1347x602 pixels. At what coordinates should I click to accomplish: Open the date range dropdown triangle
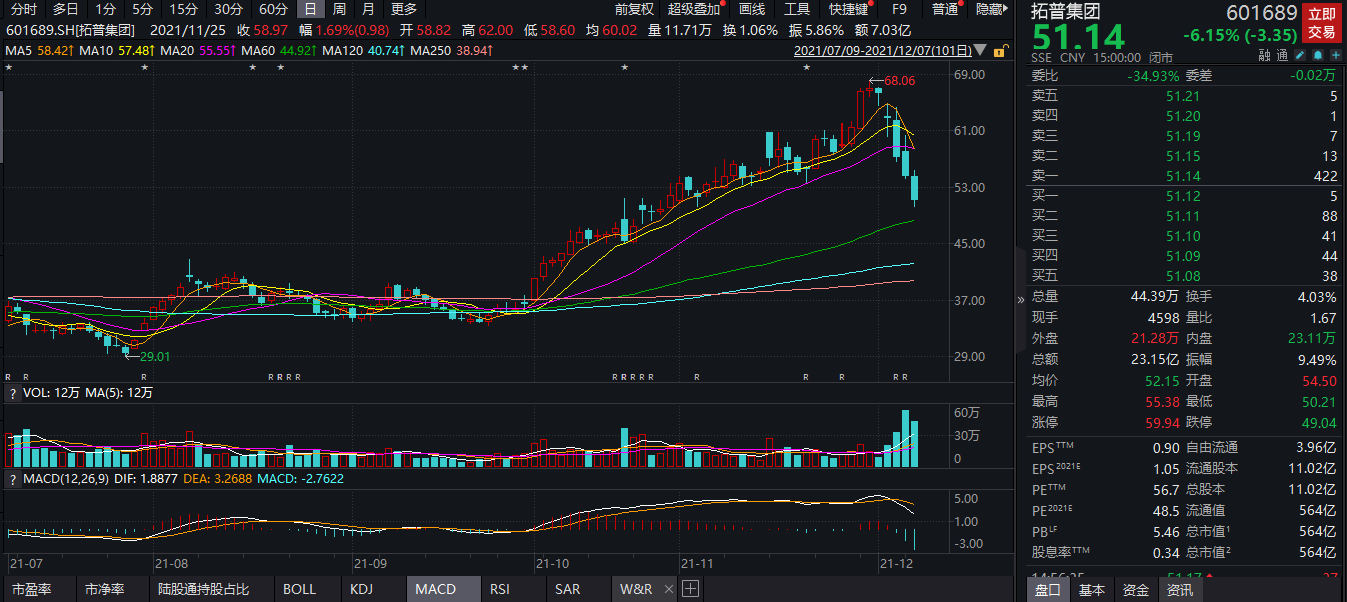[979, 49]
